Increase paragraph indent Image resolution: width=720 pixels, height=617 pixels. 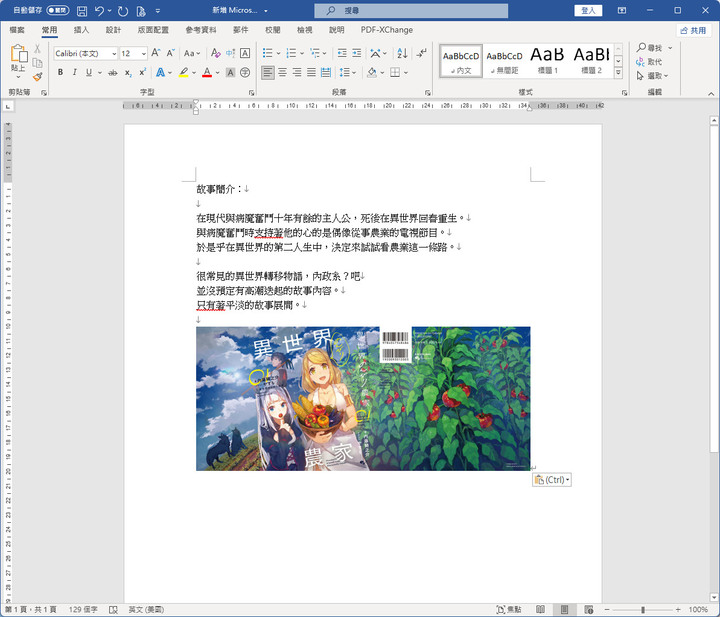(357, 53)
